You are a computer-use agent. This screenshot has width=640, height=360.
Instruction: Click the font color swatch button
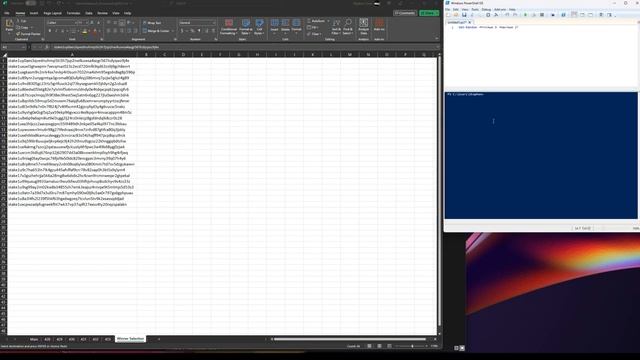pyautogui.click(x=95, y=31)
